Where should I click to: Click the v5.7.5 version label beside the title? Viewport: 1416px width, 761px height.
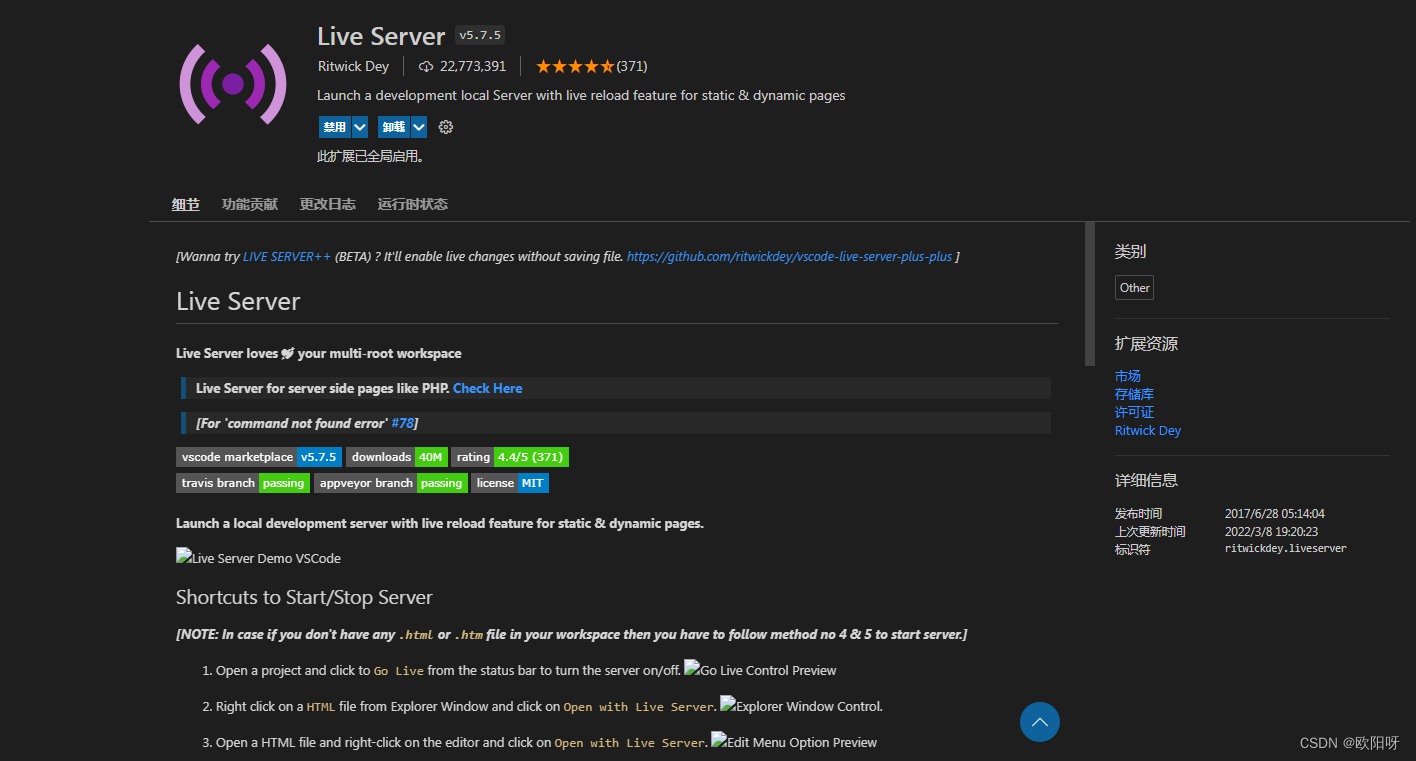(x=480, y=36)
